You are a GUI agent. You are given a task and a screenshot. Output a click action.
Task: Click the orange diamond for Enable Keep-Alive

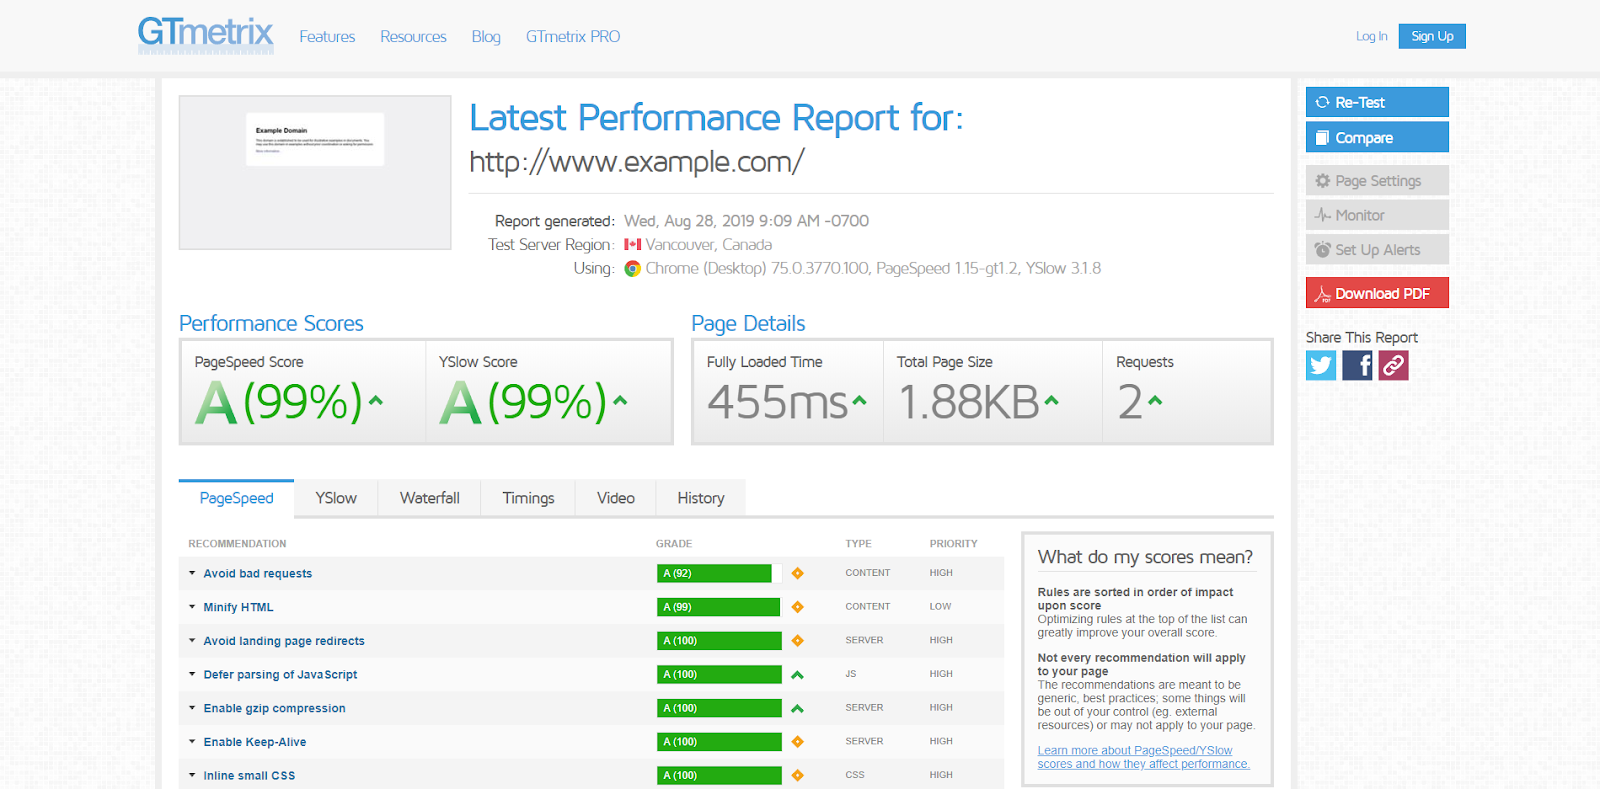(x=797, y=742)
